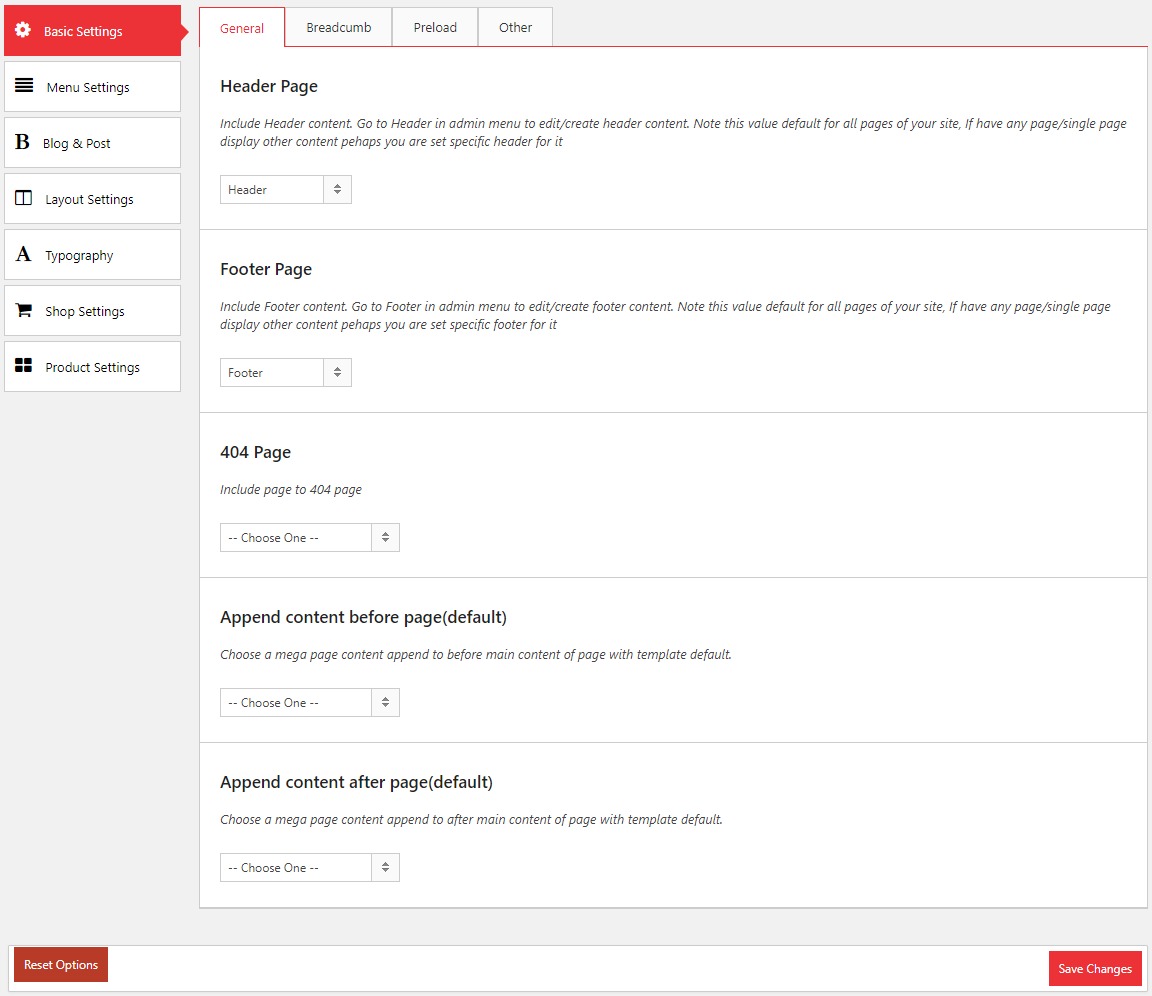1152x996 pixels.
Task: Open Append content before page dropdown
Action: pyautogui.click(x=309, y=703)
